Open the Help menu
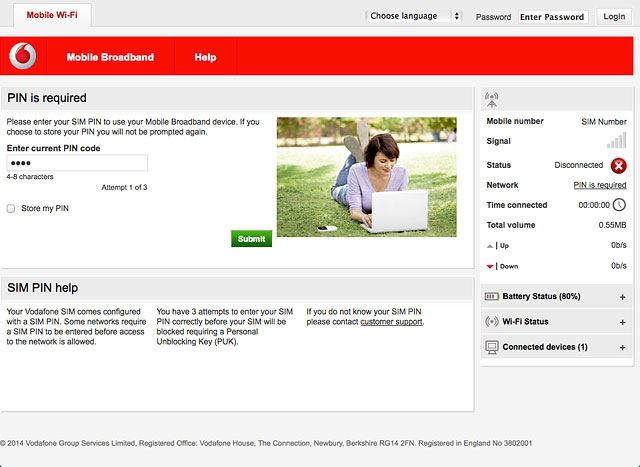This screenshot has height=467, width=640. pyautogui.click(x=205, y=57)
